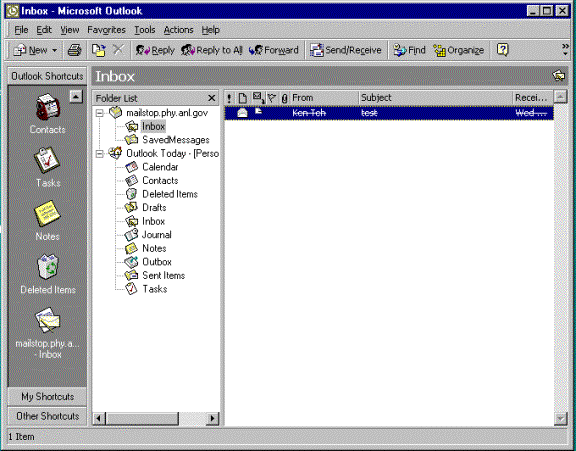The height and width of the screenshot is (451, 576).
Task: Click the Move to Folder toolbar icon
Action: point(98,50)
